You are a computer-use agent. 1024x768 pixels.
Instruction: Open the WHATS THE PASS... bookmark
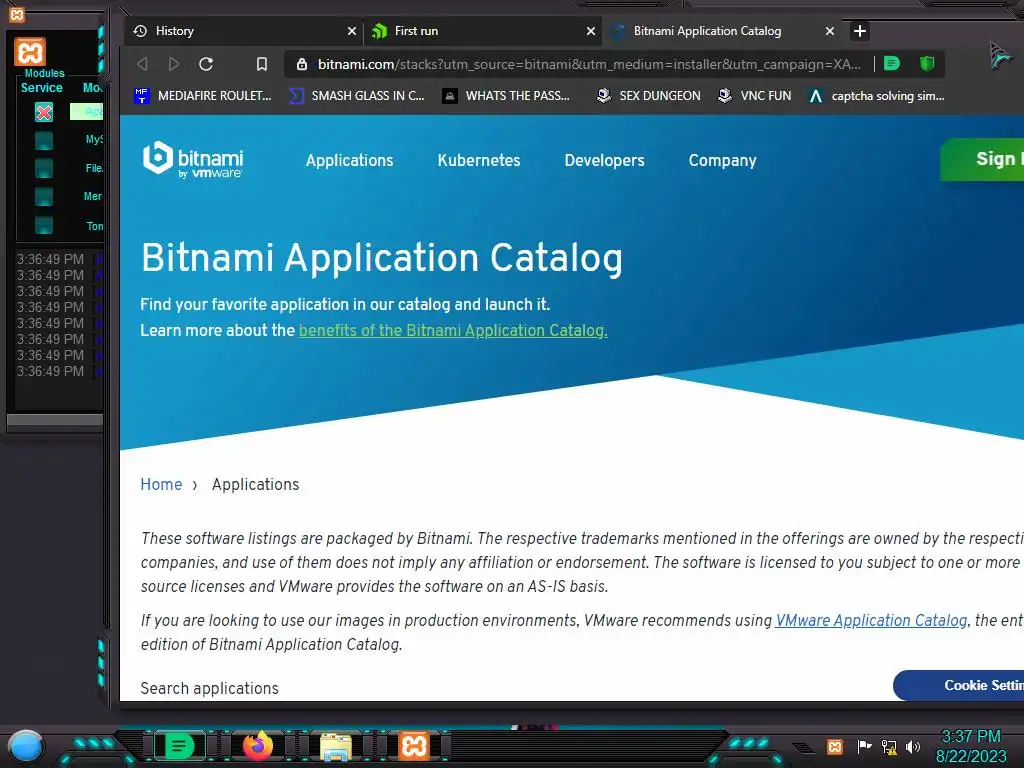506,96
